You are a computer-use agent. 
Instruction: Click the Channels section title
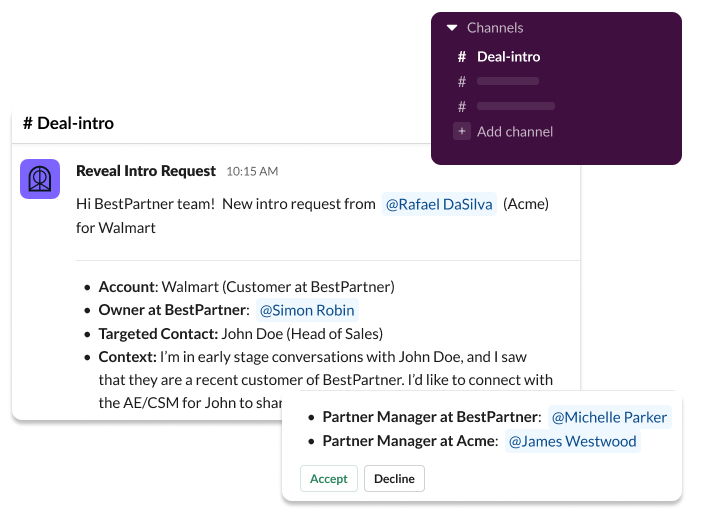click(x=495, y=28)
